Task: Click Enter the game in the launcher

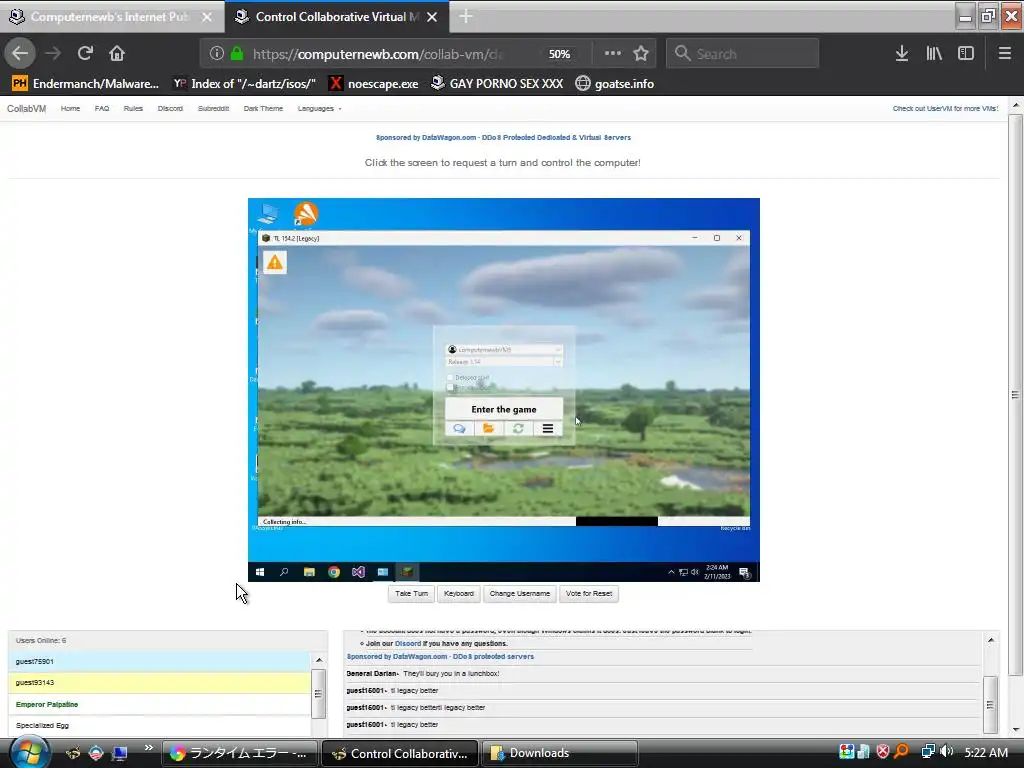Action: click(x=504, y=409)
